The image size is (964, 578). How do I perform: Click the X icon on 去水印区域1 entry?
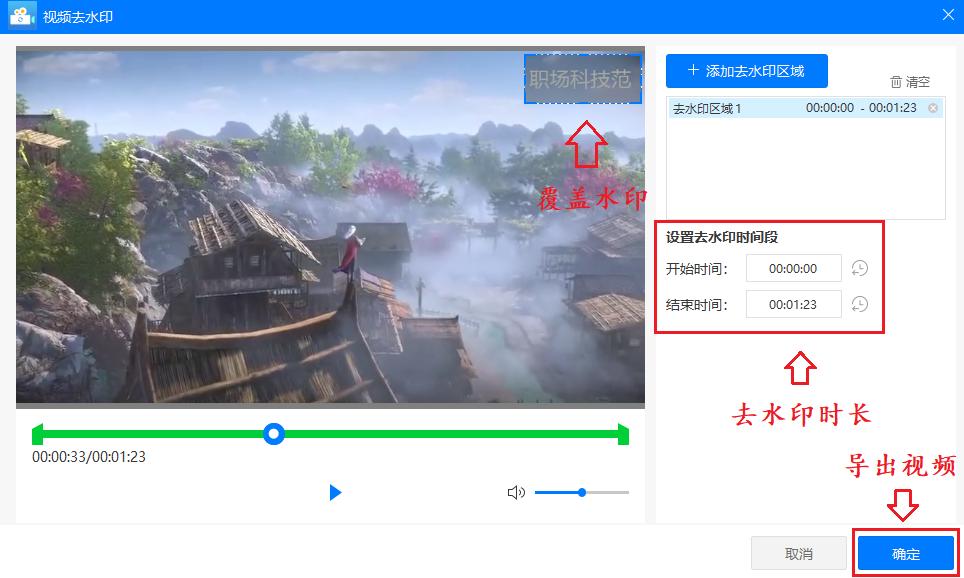pyautogui.click(x=931, y=108)
